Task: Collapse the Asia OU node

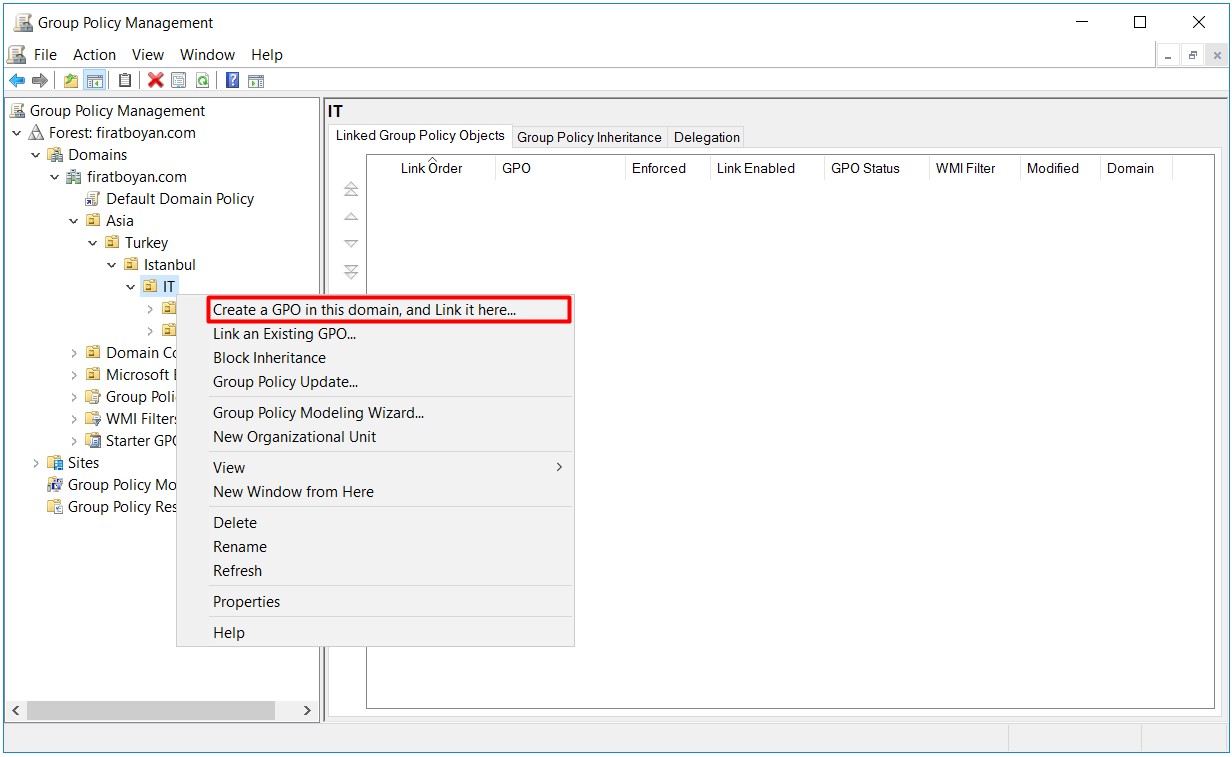Action: tap(74, 221)
